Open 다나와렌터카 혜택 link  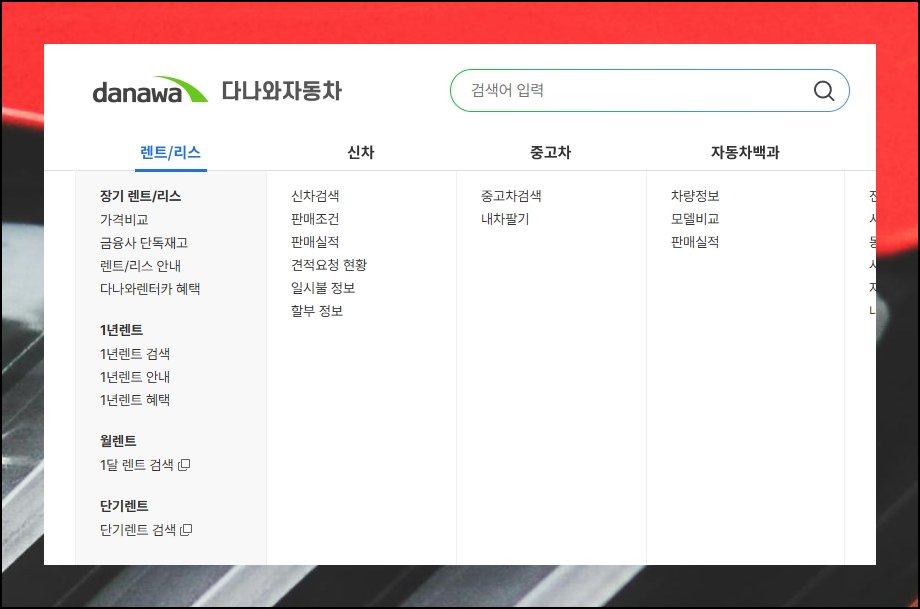coord(150,289)
